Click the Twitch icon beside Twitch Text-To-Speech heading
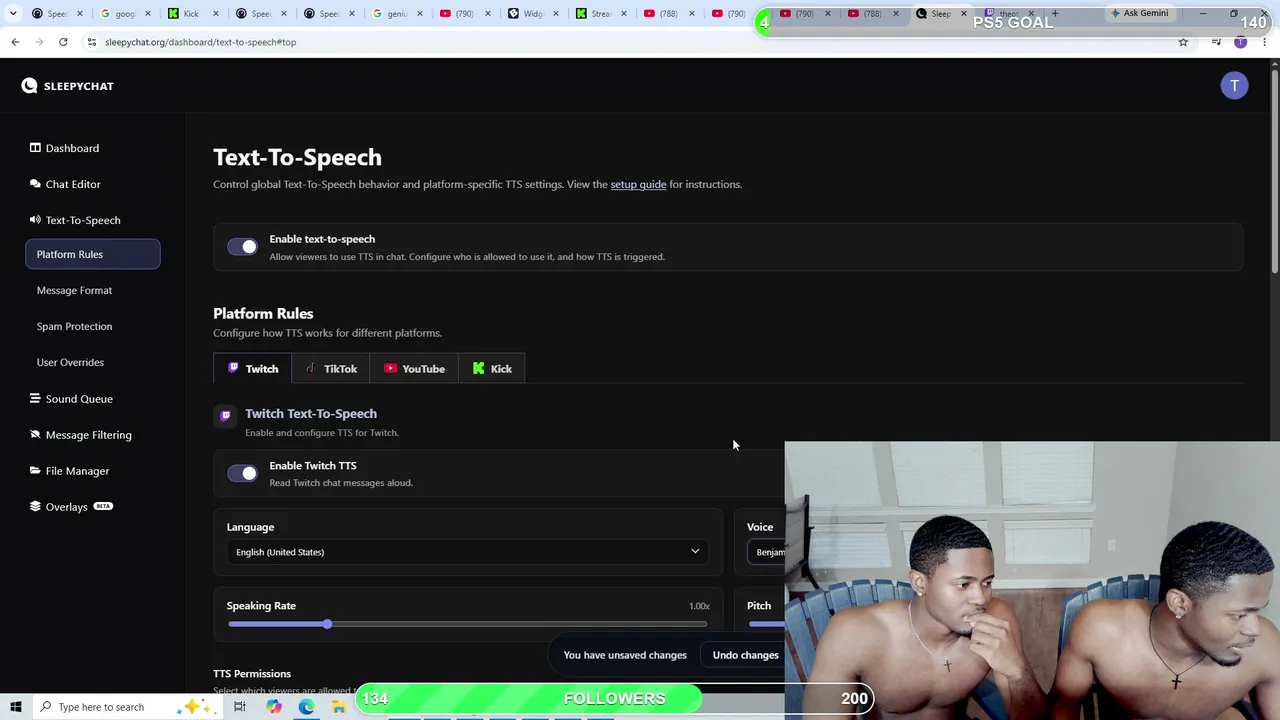Image resolution: width=1280 pixels, height=720 pixels. [x=225, y=415]
